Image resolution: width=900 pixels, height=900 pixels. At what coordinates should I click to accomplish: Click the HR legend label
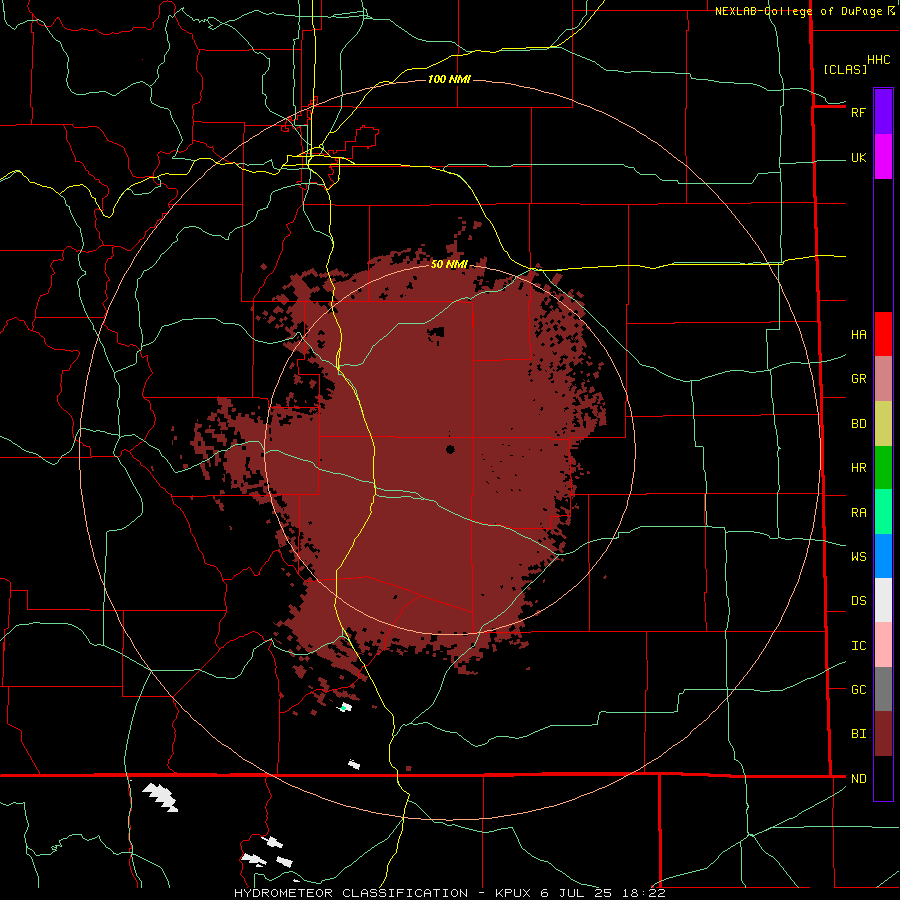[858, 468]
